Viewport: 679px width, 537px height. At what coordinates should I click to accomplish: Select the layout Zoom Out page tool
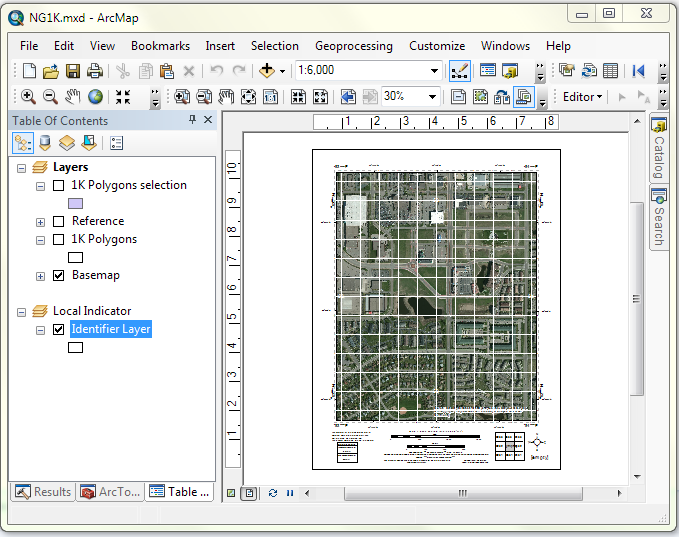(x=204, y=97)
